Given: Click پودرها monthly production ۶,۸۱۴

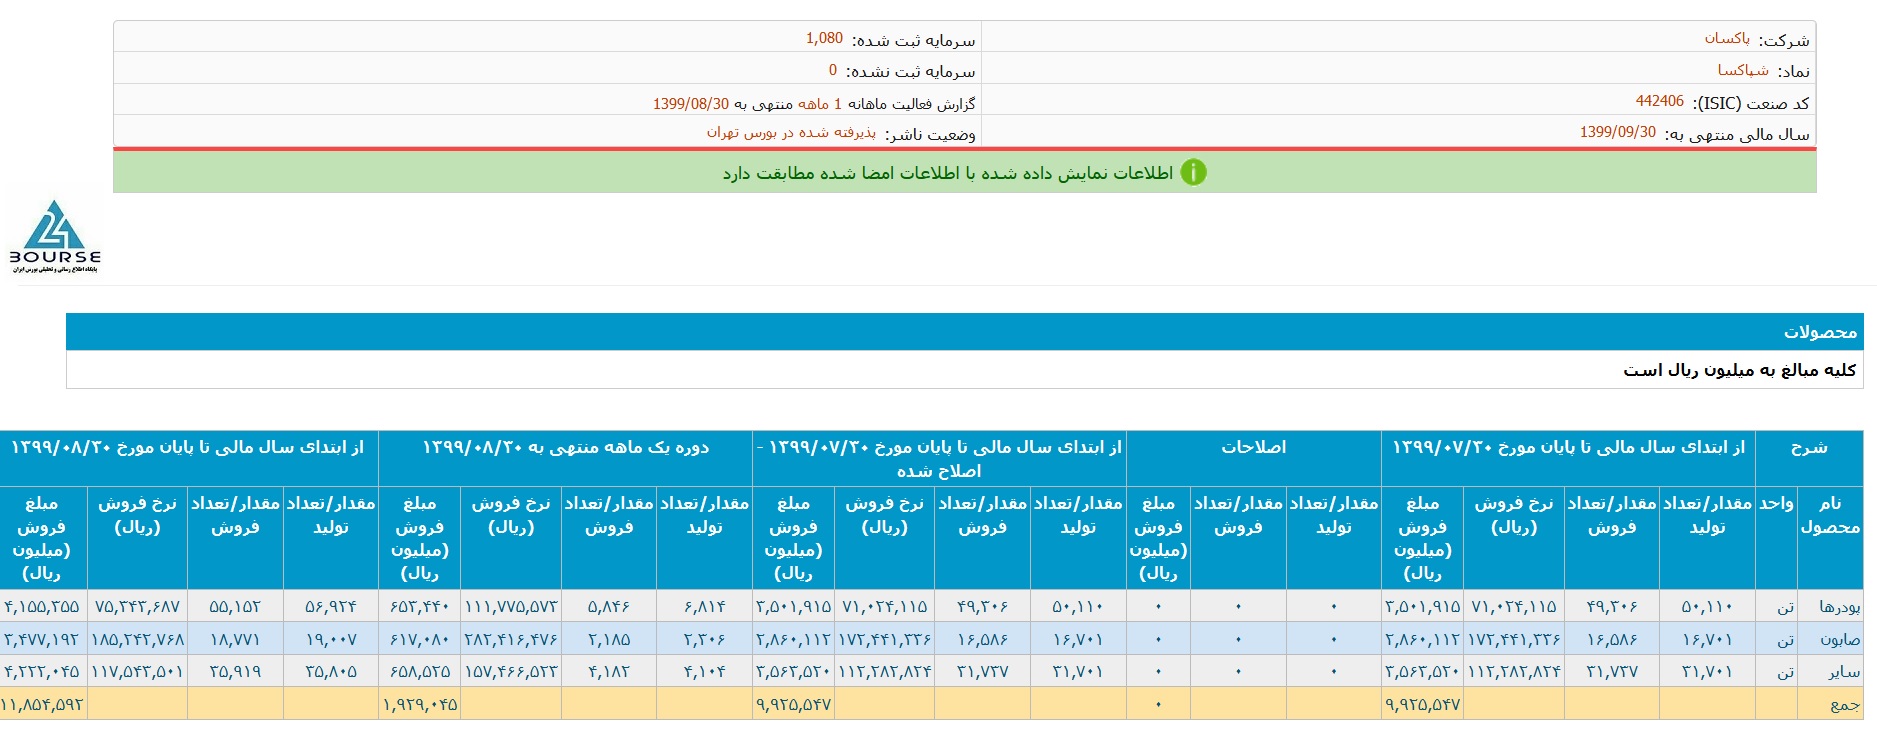Looking at the screenshot, I should [705, 607].
